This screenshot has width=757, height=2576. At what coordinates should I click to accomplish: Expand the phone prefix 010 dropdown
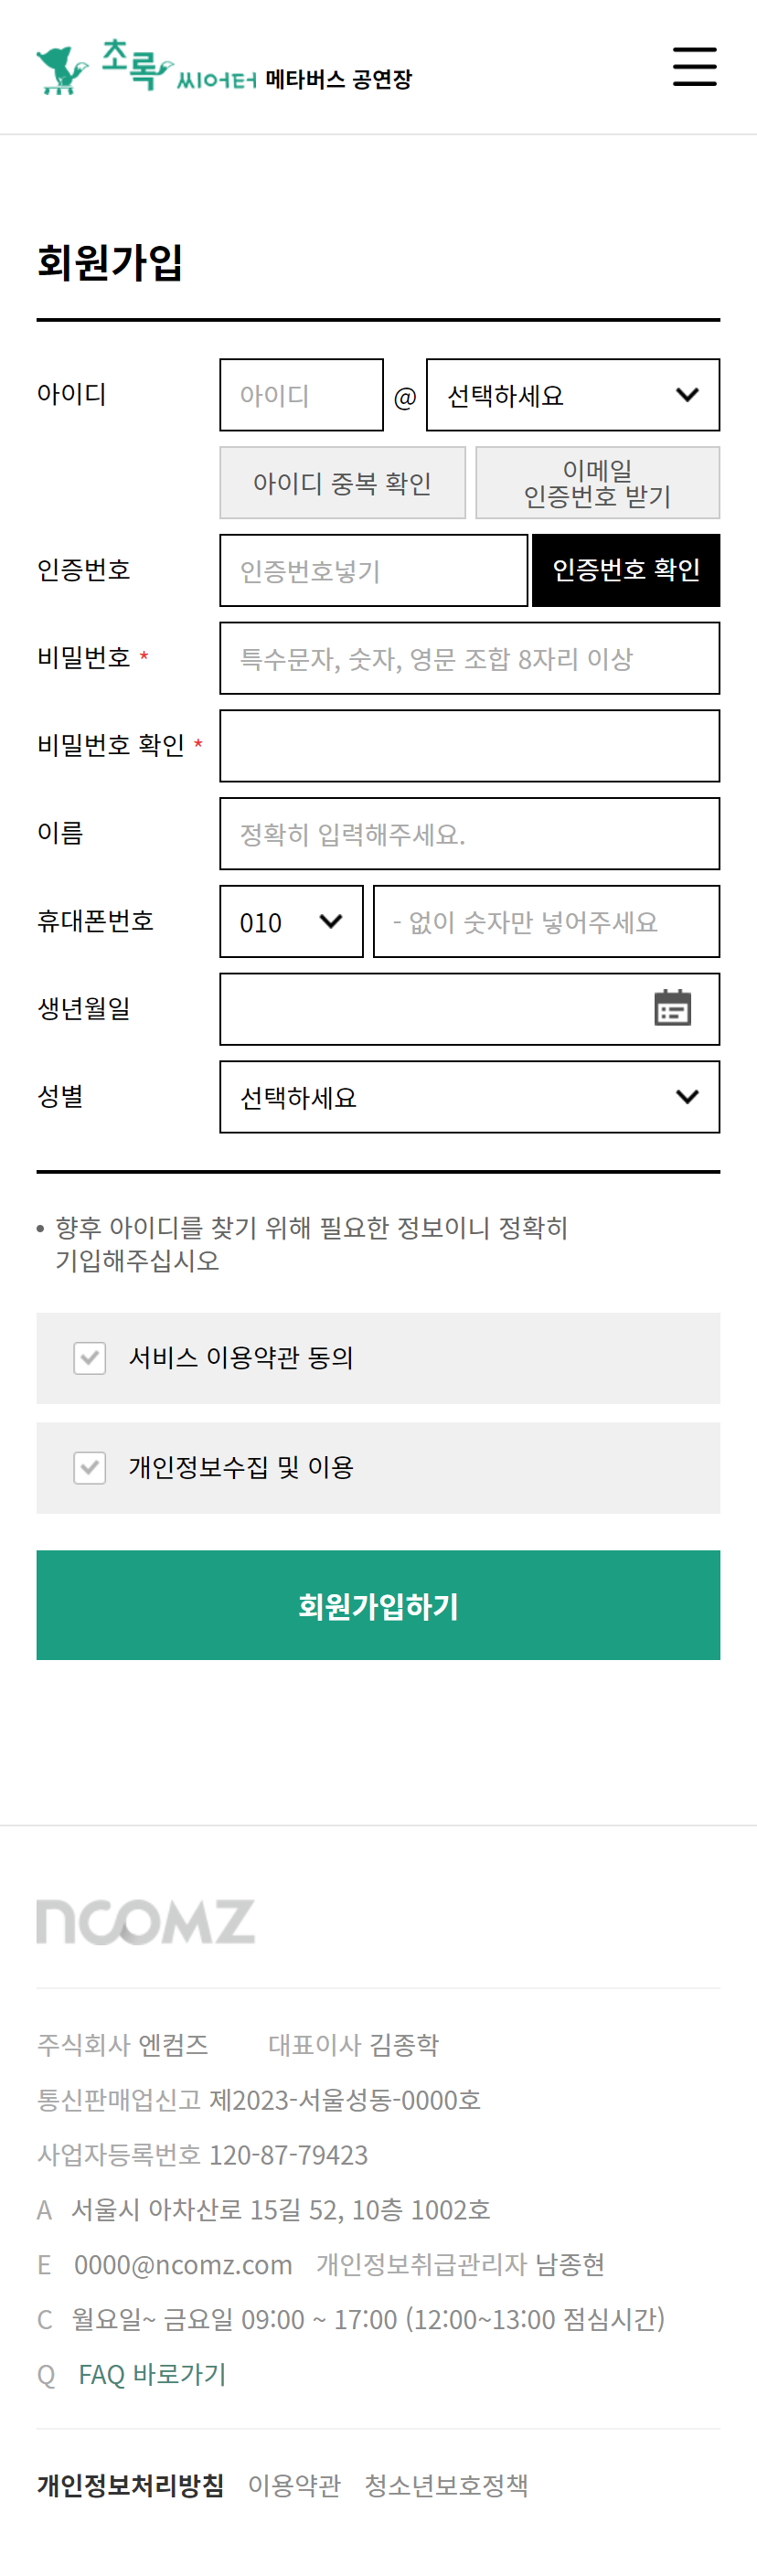point(290,922)
